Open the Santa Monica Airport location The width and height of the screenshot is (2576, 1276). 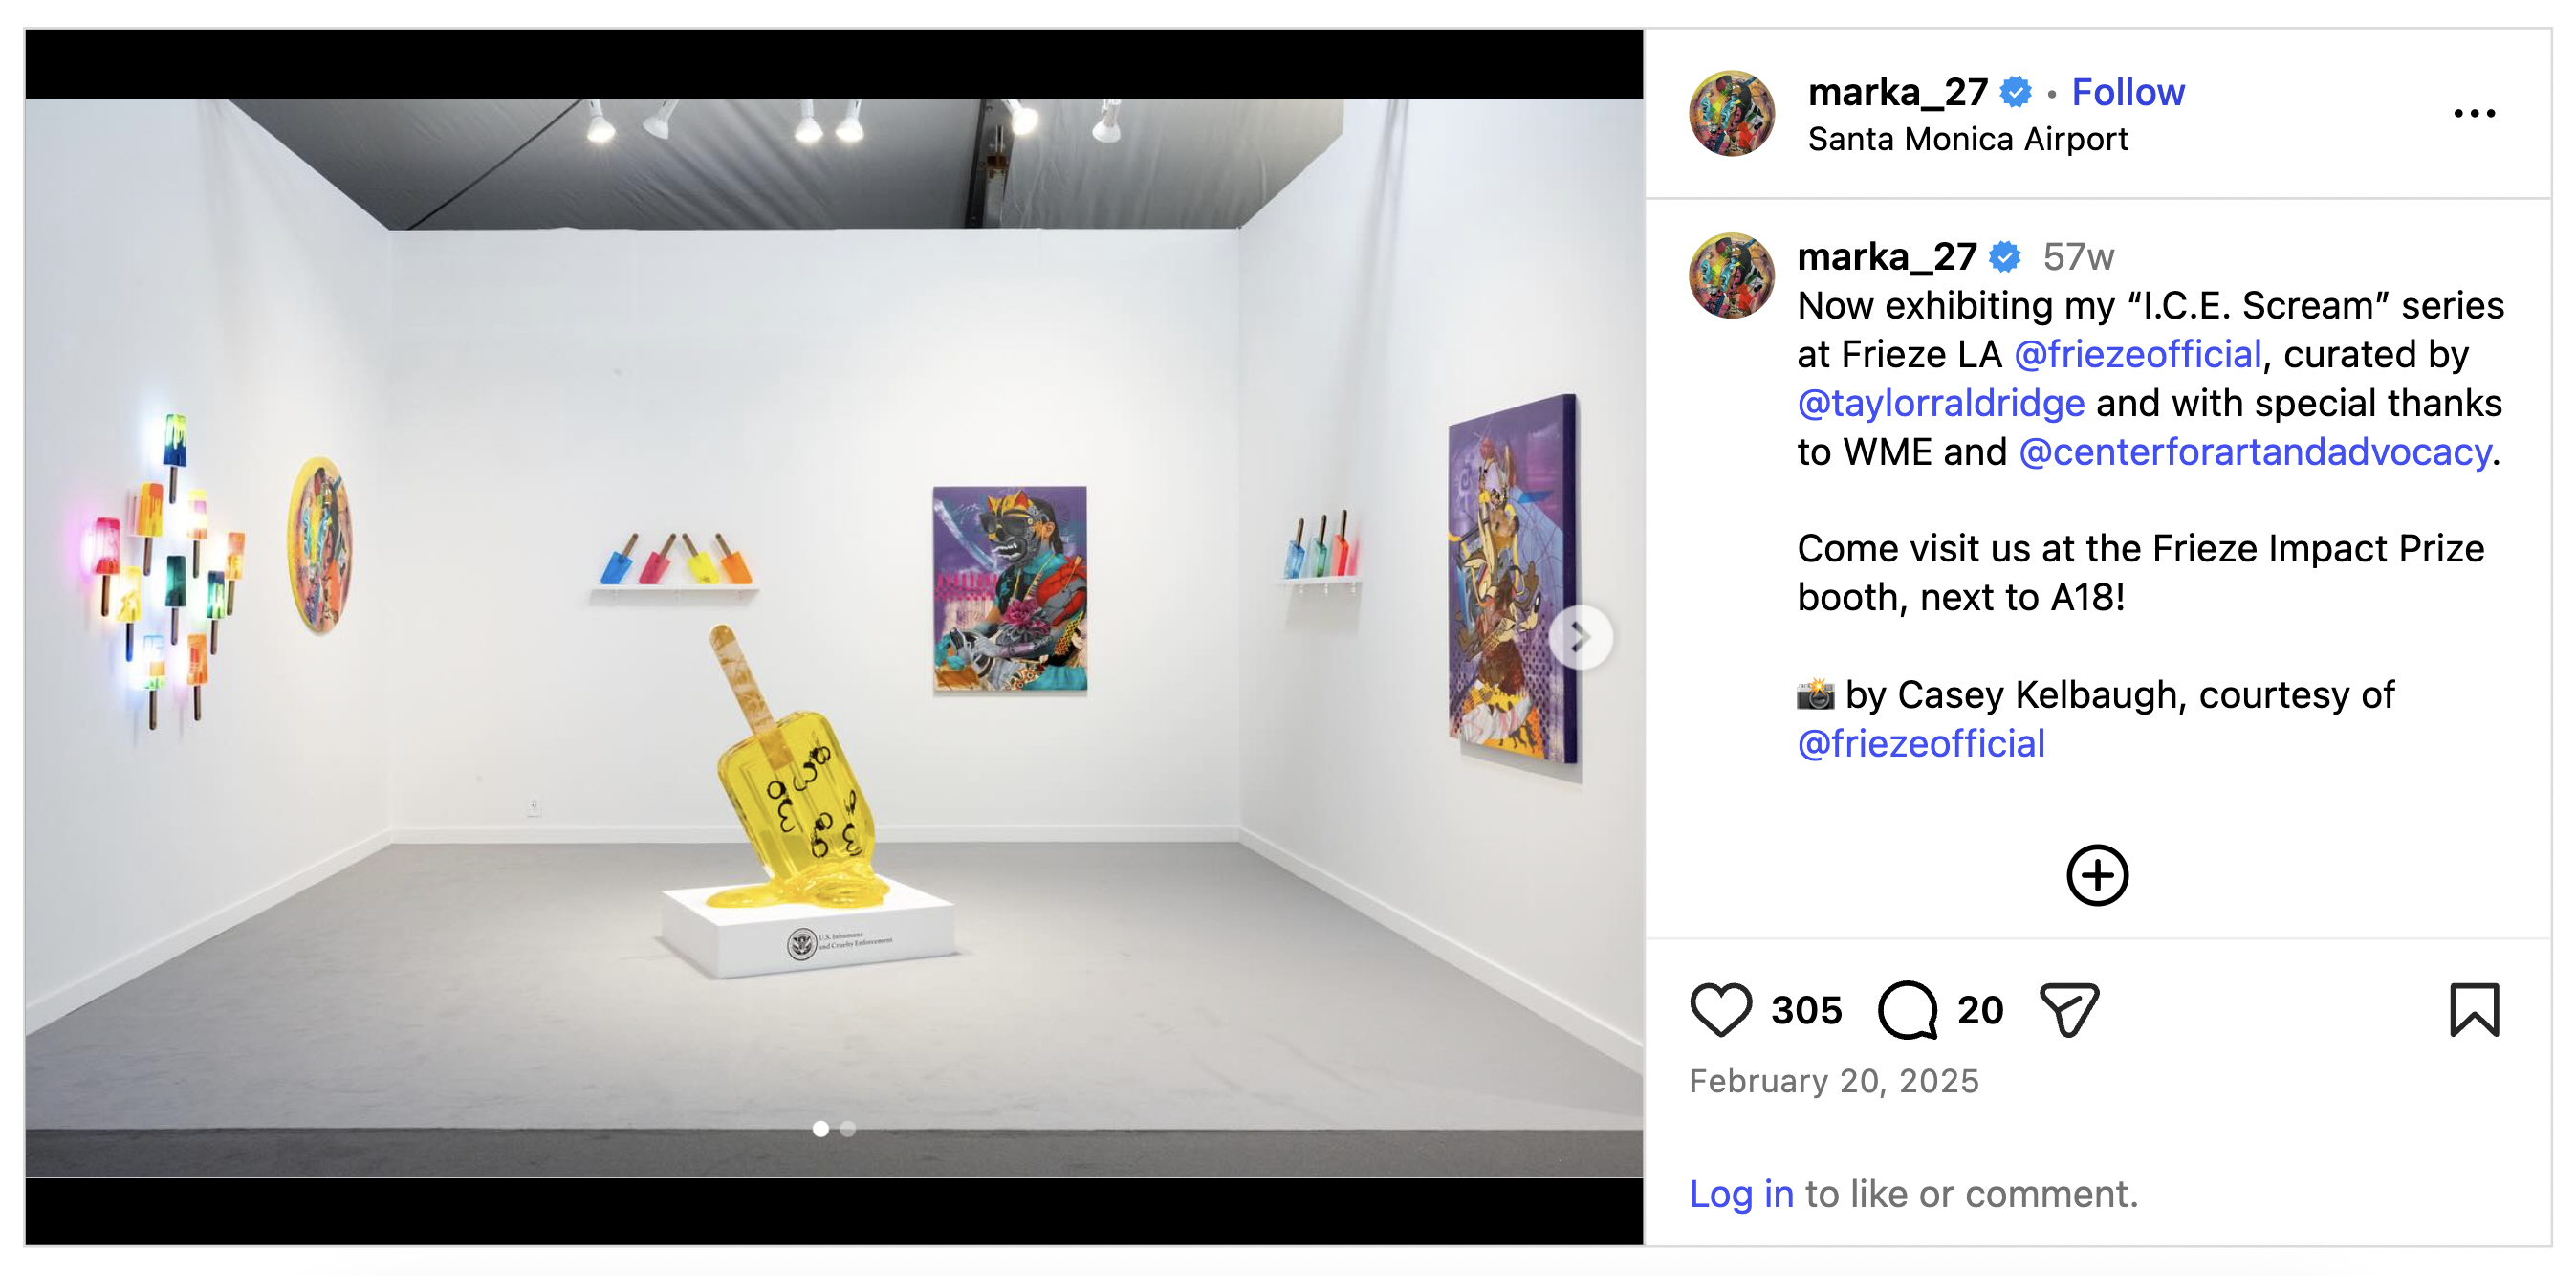coord(1967,139)
